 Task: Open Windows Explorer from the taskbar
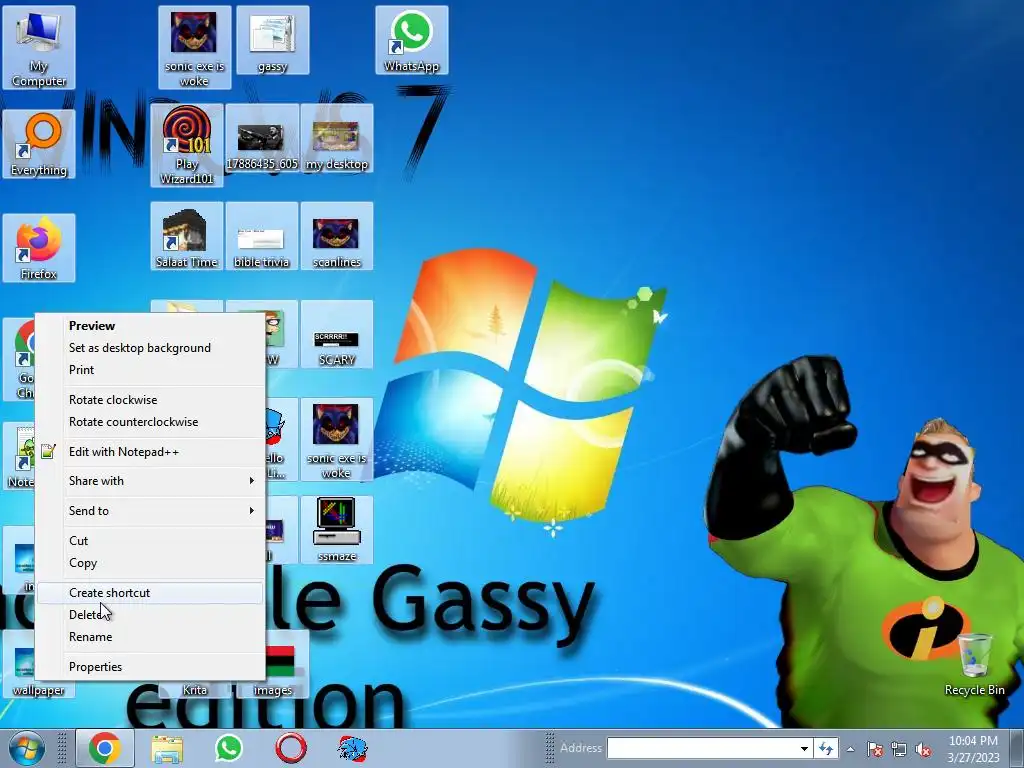[x=167, y=748]
